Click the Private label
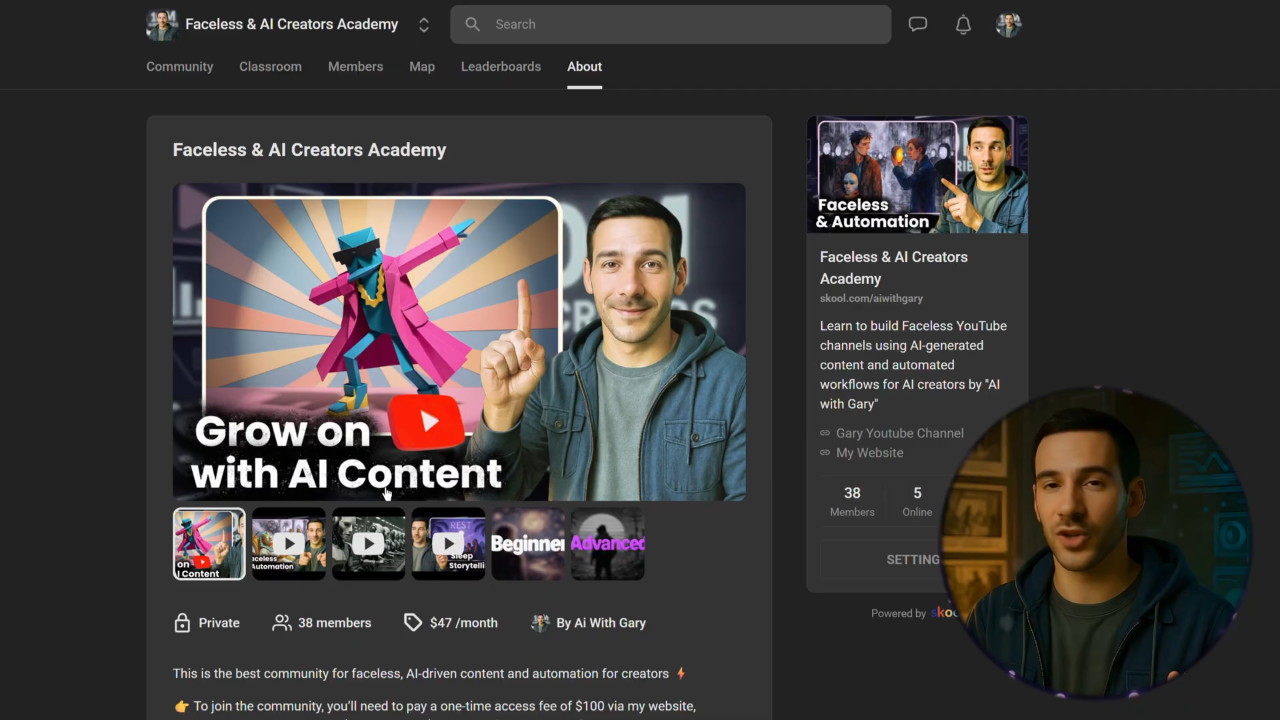1280x720 pixels. tap(219, 623)
